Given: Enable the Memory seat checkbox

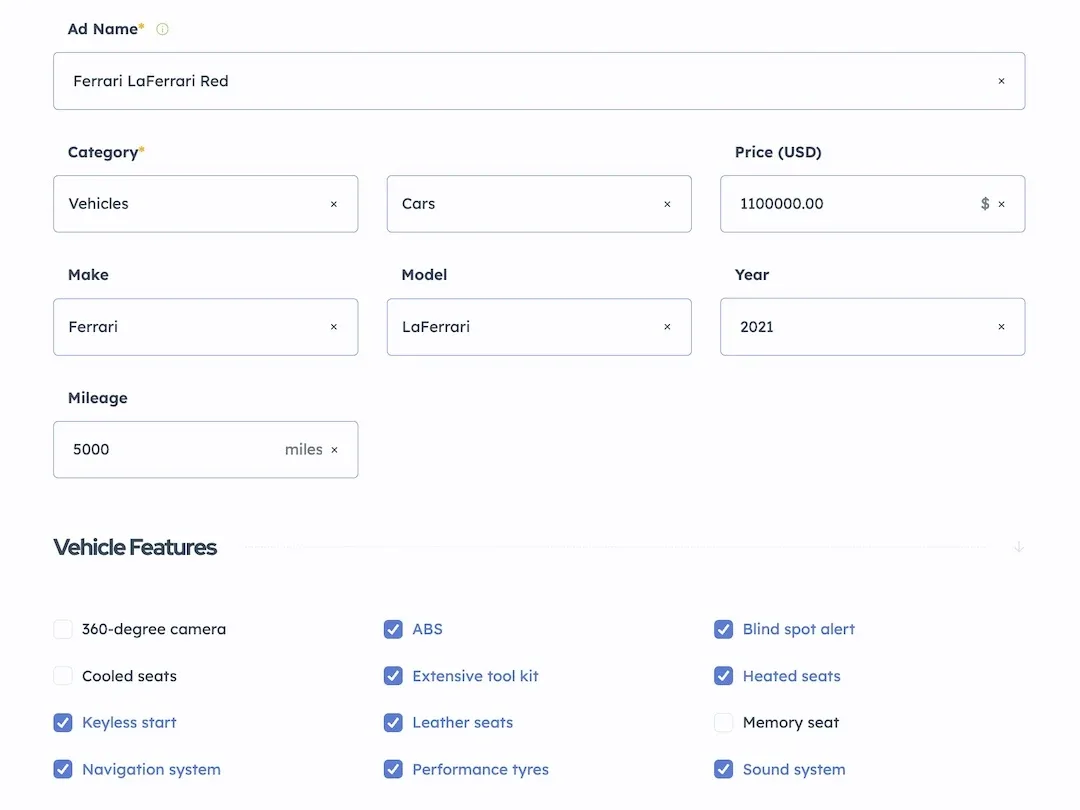Looking at the screenshot, I should point(723,723).
